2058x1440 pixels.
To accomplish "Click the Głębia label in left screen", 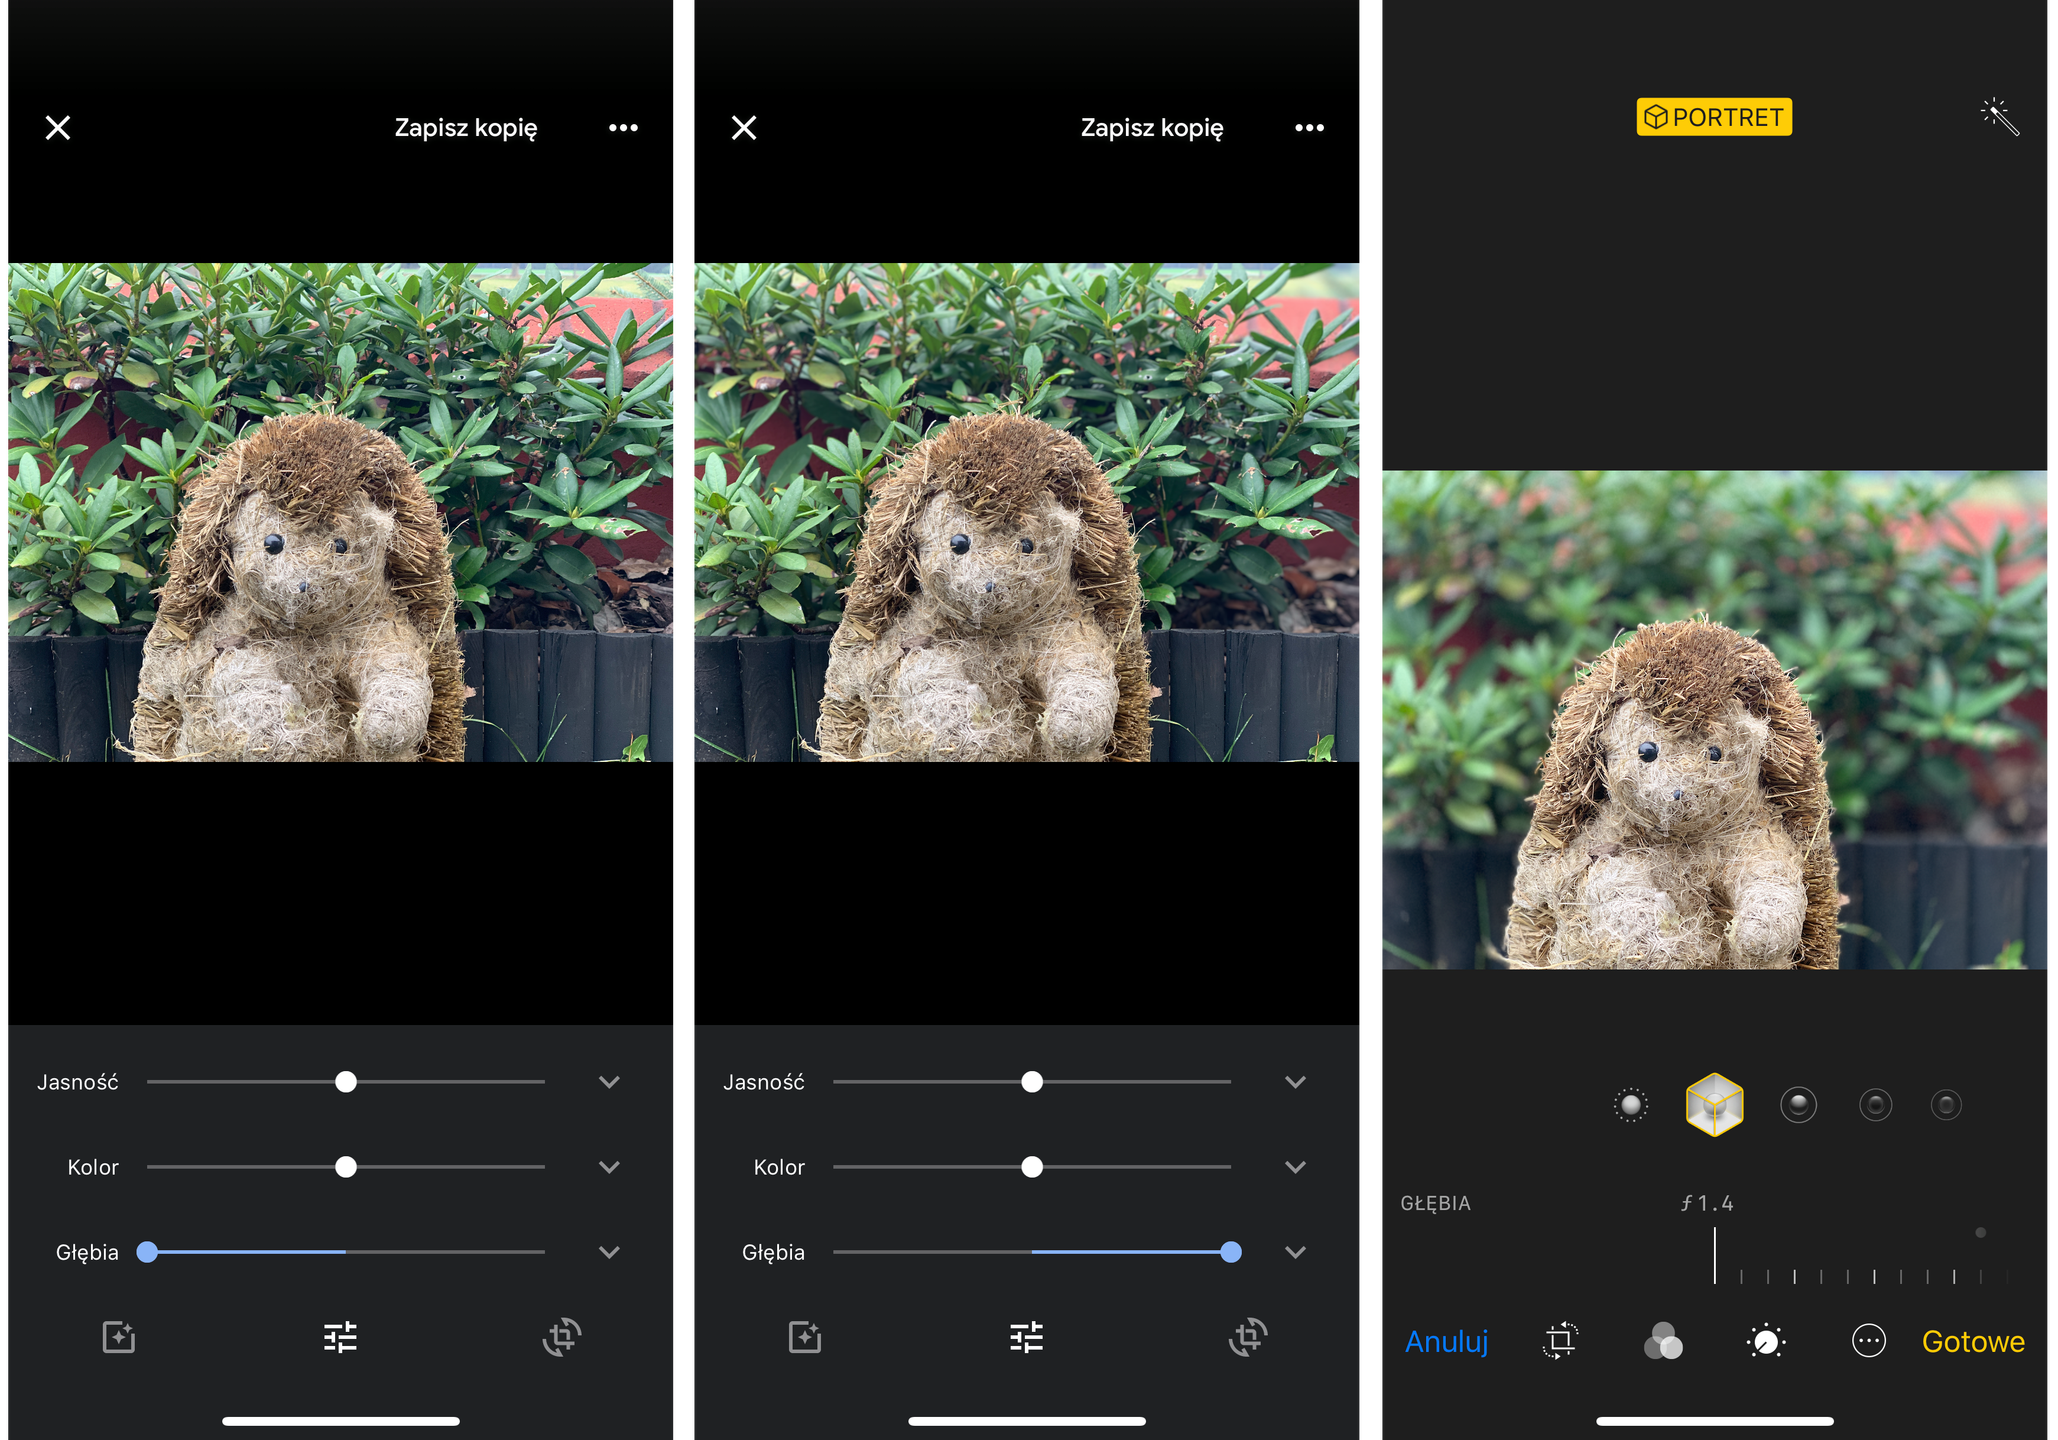I will [x=87, y=1253].
